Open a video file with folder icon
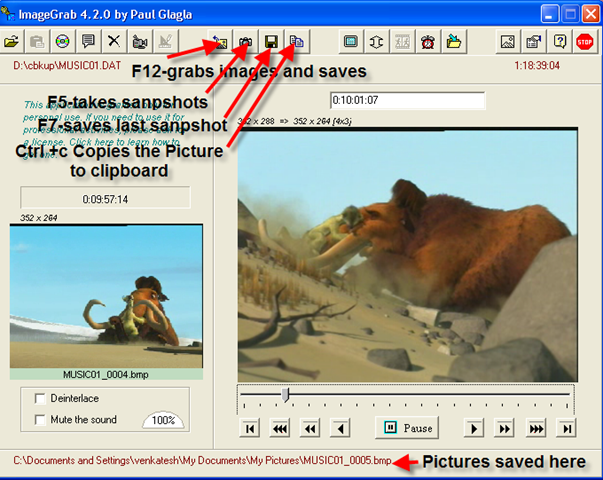Viewport: 603px width, 480px height. coord(12,41)
